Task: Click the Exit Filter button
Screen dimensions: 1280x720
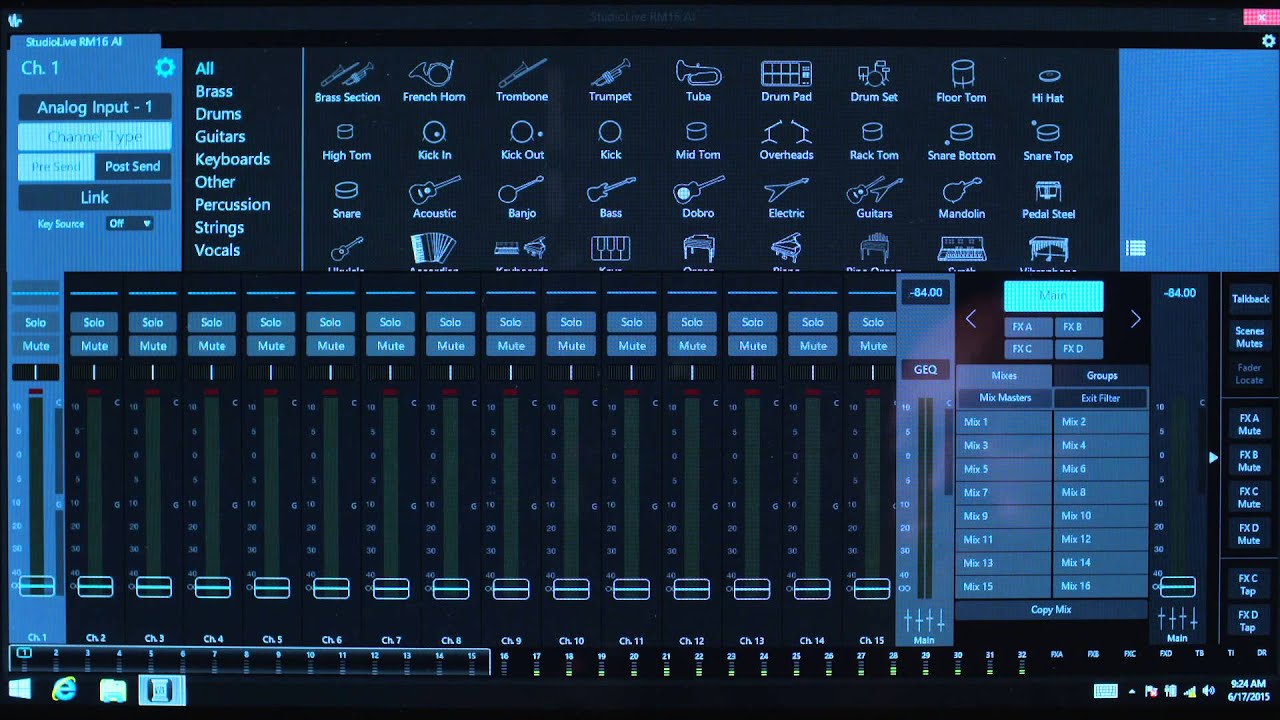Action: coord(1100,398)
